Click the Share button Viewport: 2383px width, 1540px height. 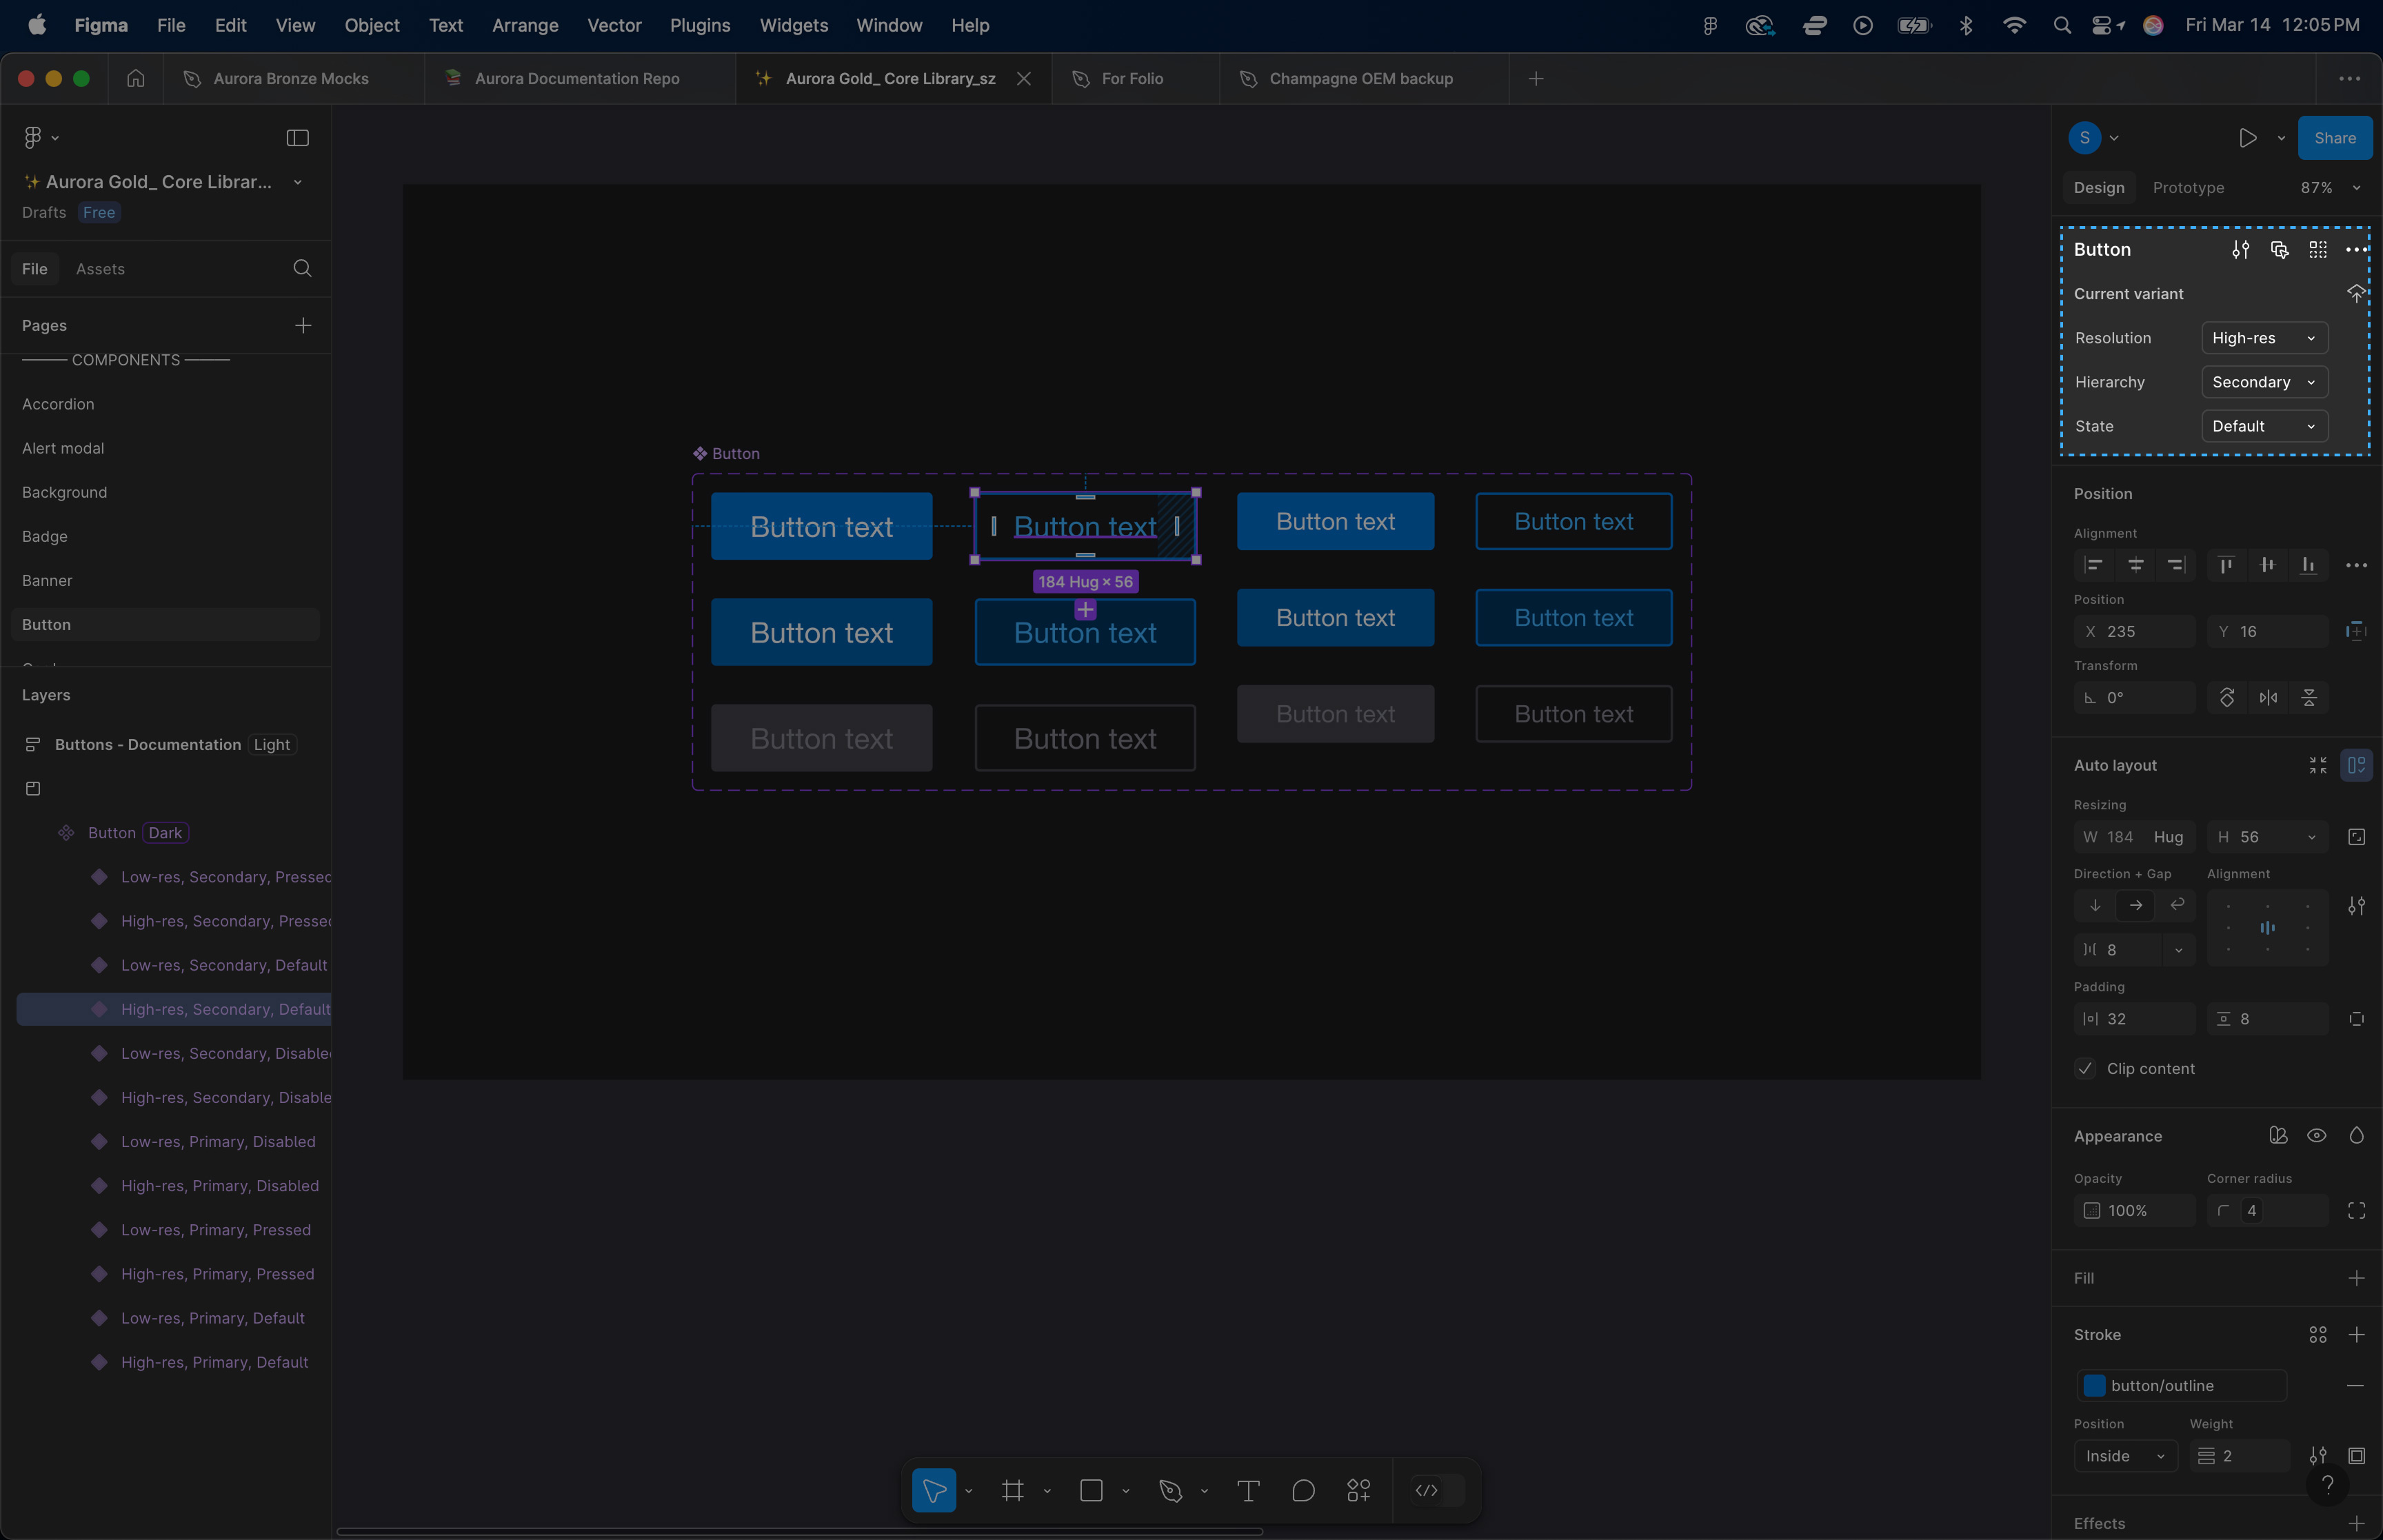(x=2334, y=138)
